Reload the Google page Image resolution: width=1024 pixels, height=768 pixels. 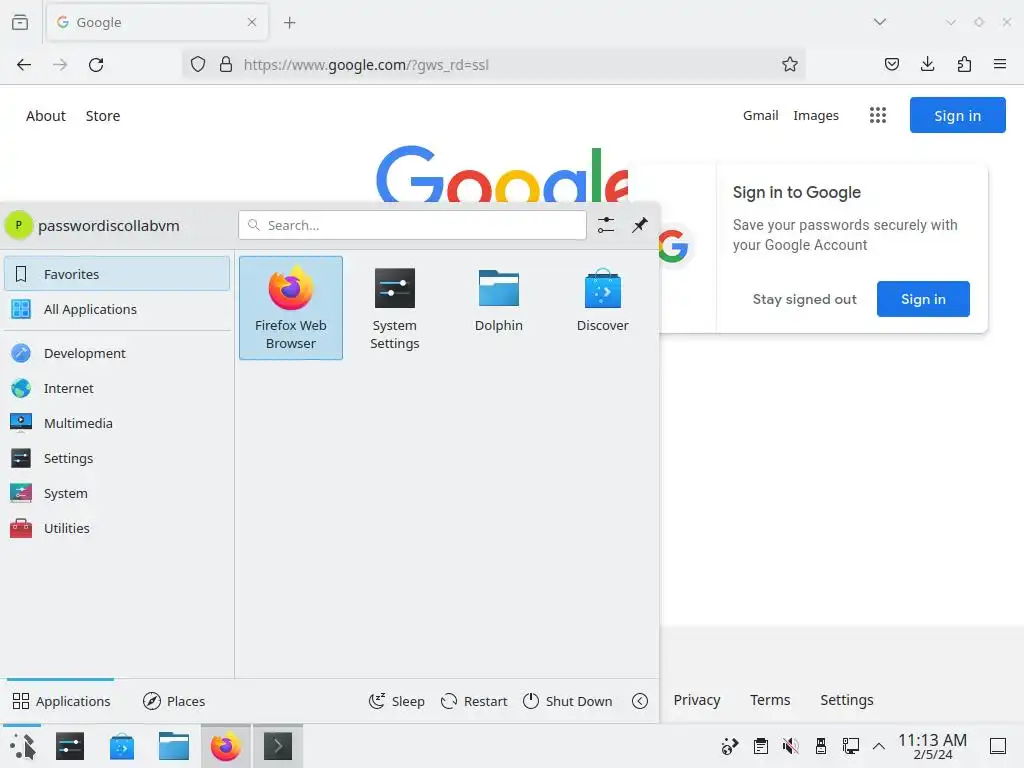(x=96, y=65)
